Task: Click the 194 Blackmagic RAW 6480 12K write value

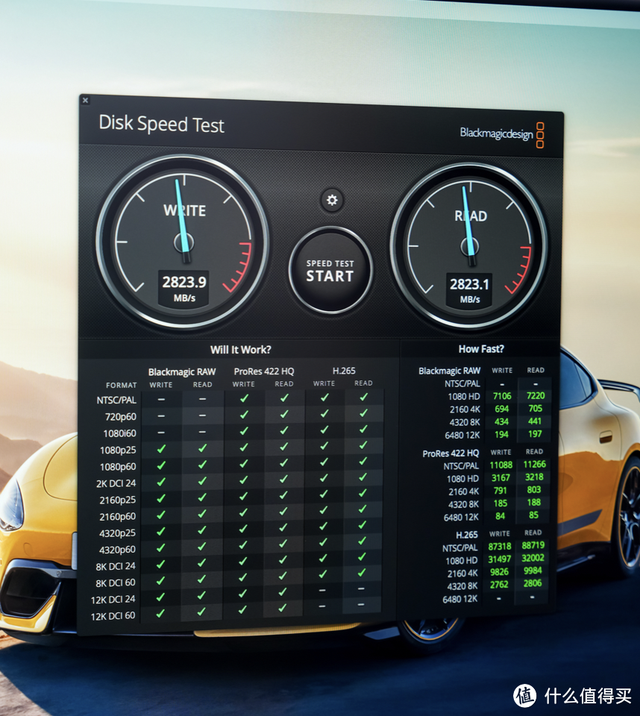Action: [x=501, y=435]
